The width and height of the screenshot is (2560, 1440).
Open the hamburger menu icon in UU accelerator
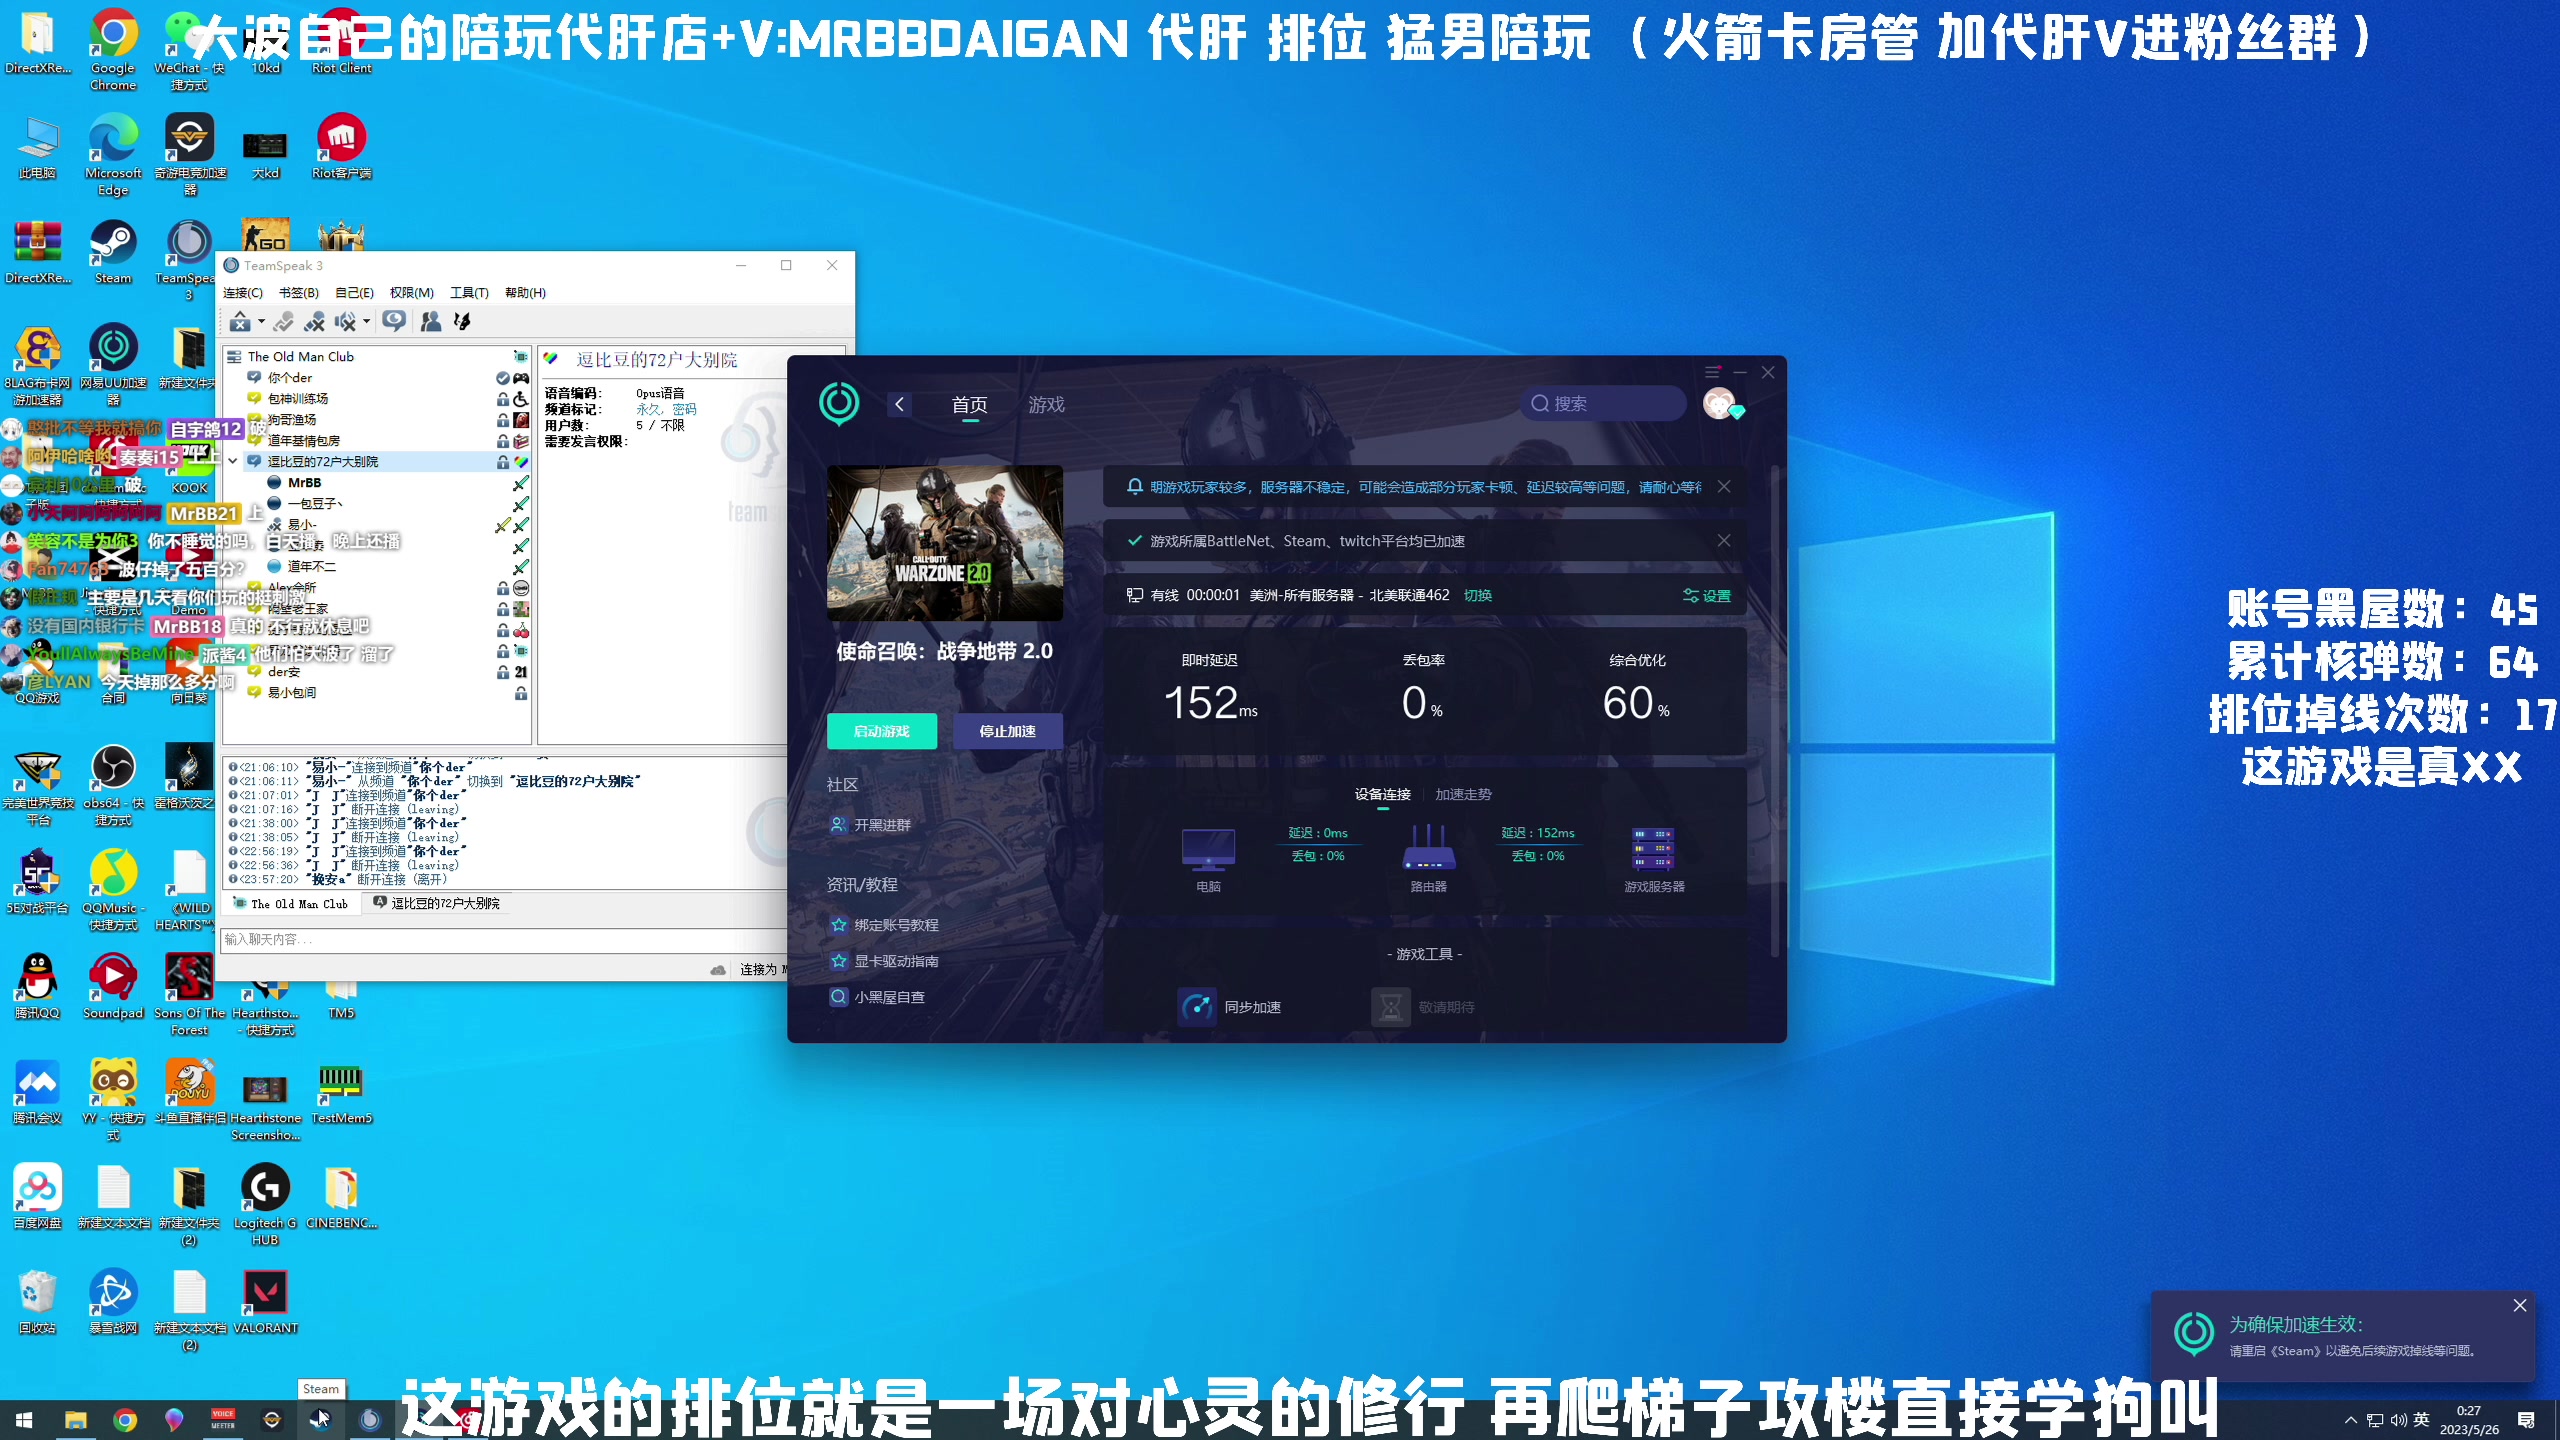(1712, 372)
